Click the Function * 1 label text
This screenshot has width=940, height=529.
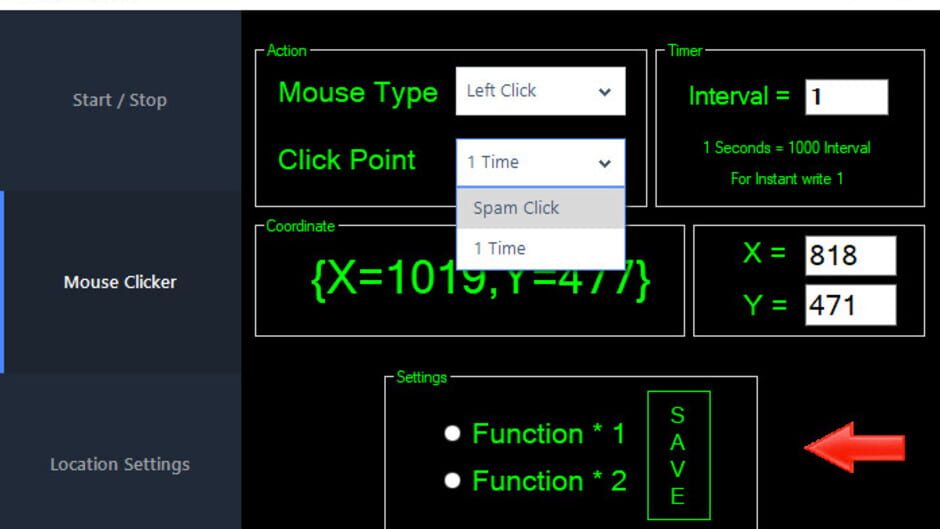pyautogui.click(x=549, y=434)
